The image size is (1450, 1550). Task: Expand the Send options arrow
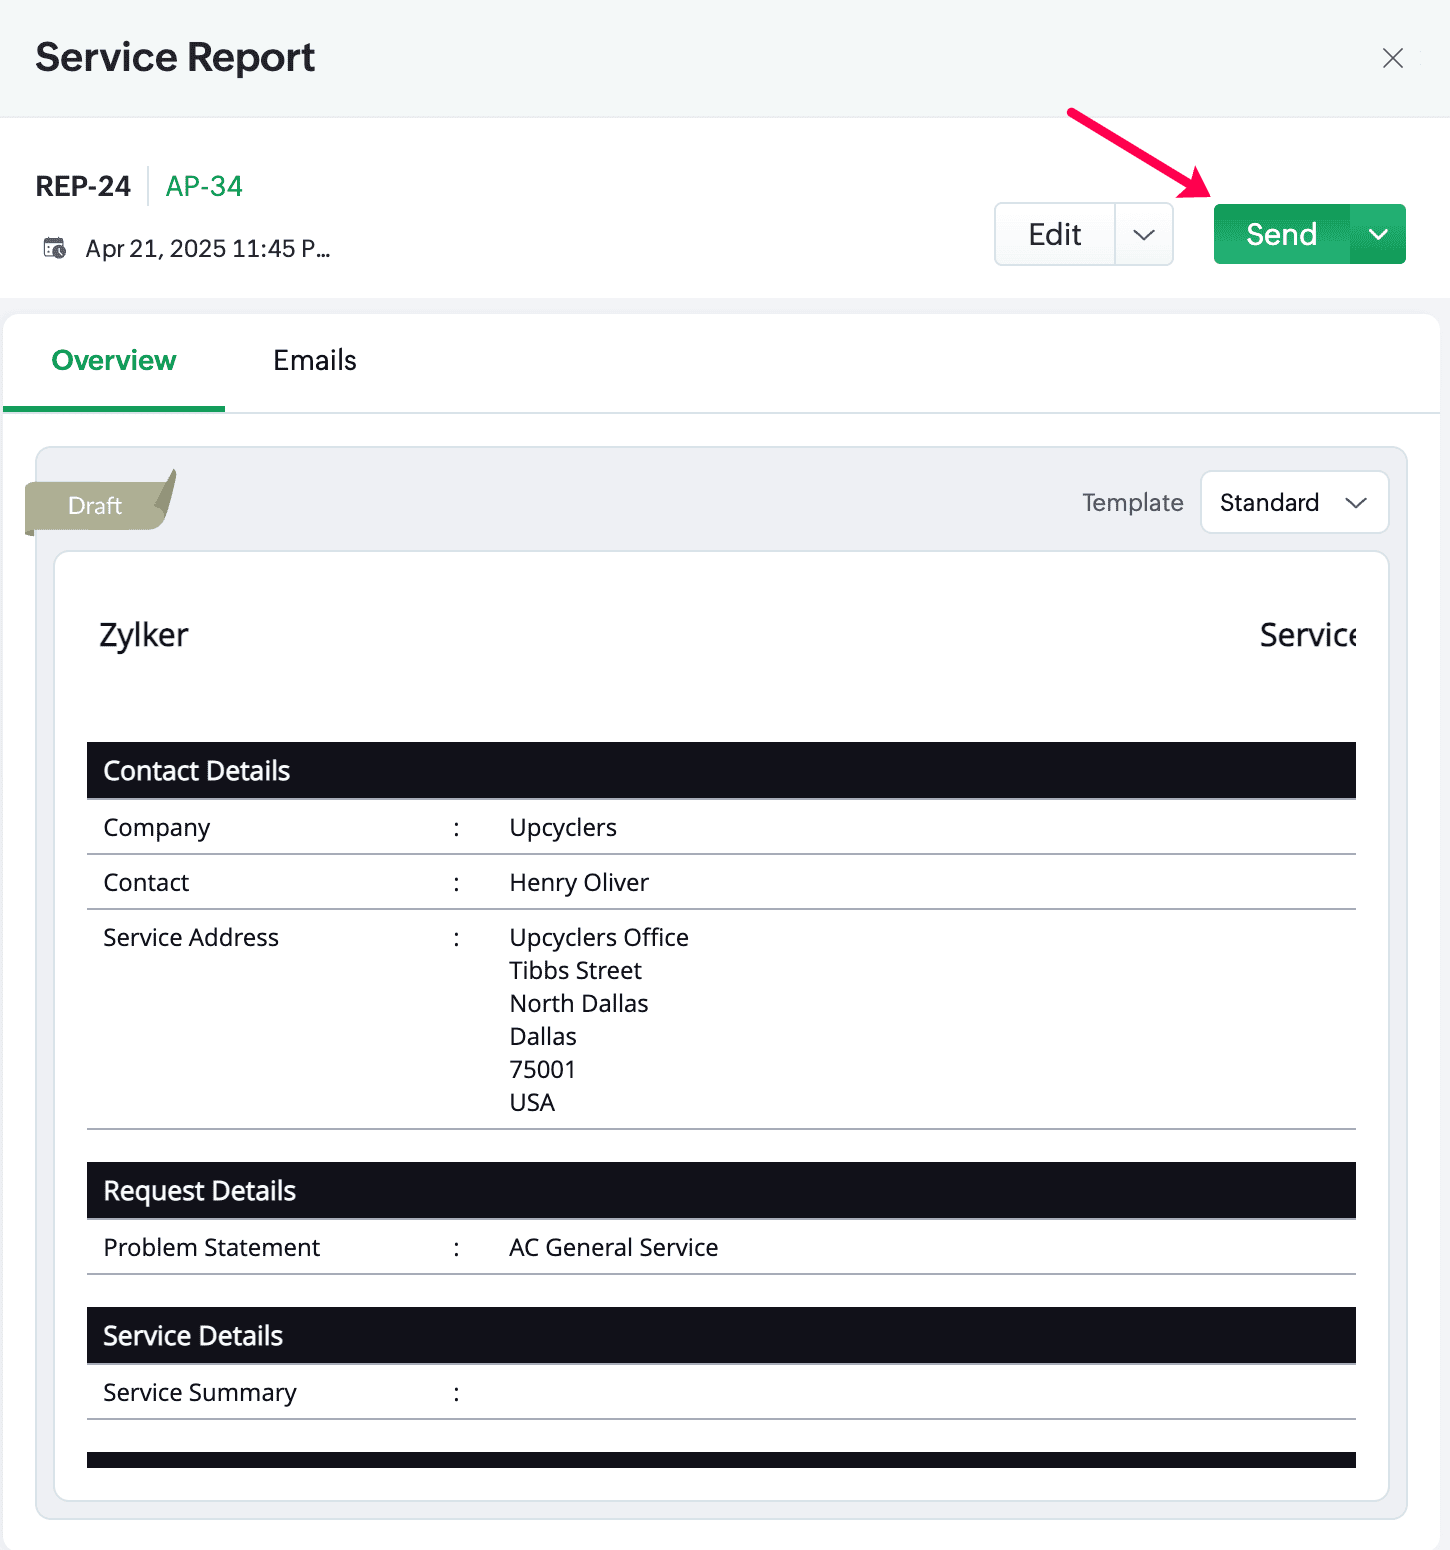click(1378, 234)
